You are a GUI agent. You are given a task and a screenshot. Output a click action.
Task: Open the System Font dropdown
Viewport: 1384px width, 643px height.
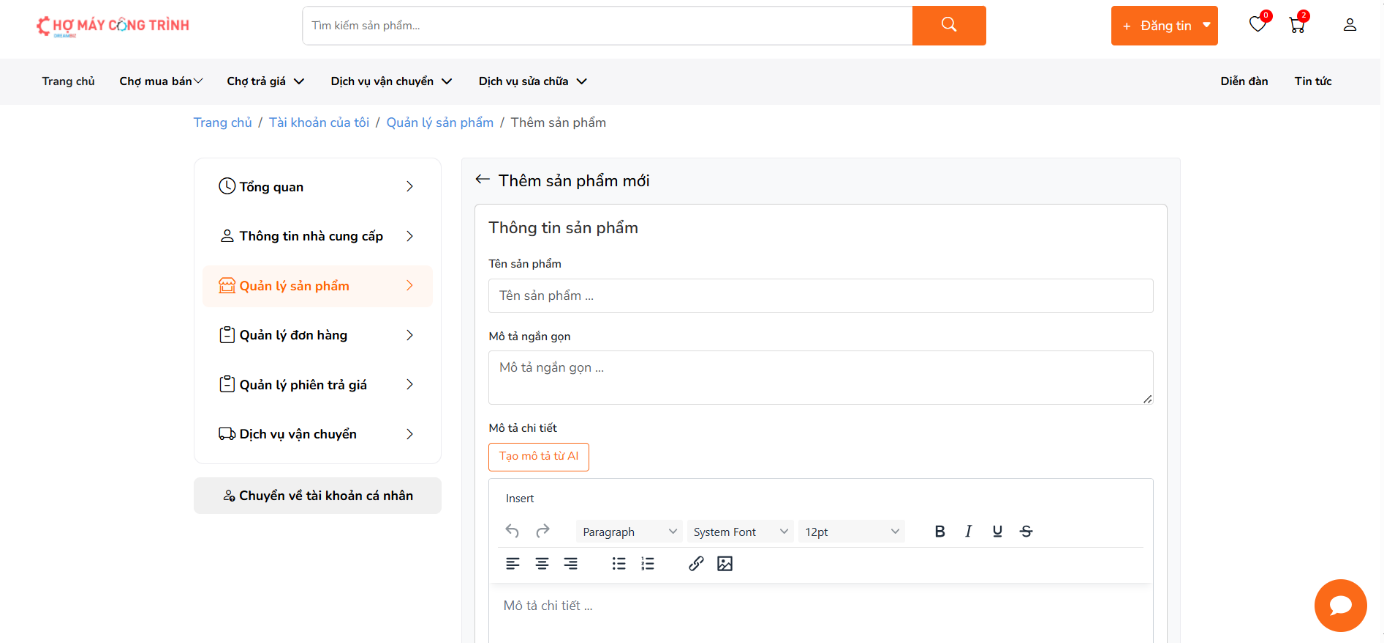coord(740,532)
